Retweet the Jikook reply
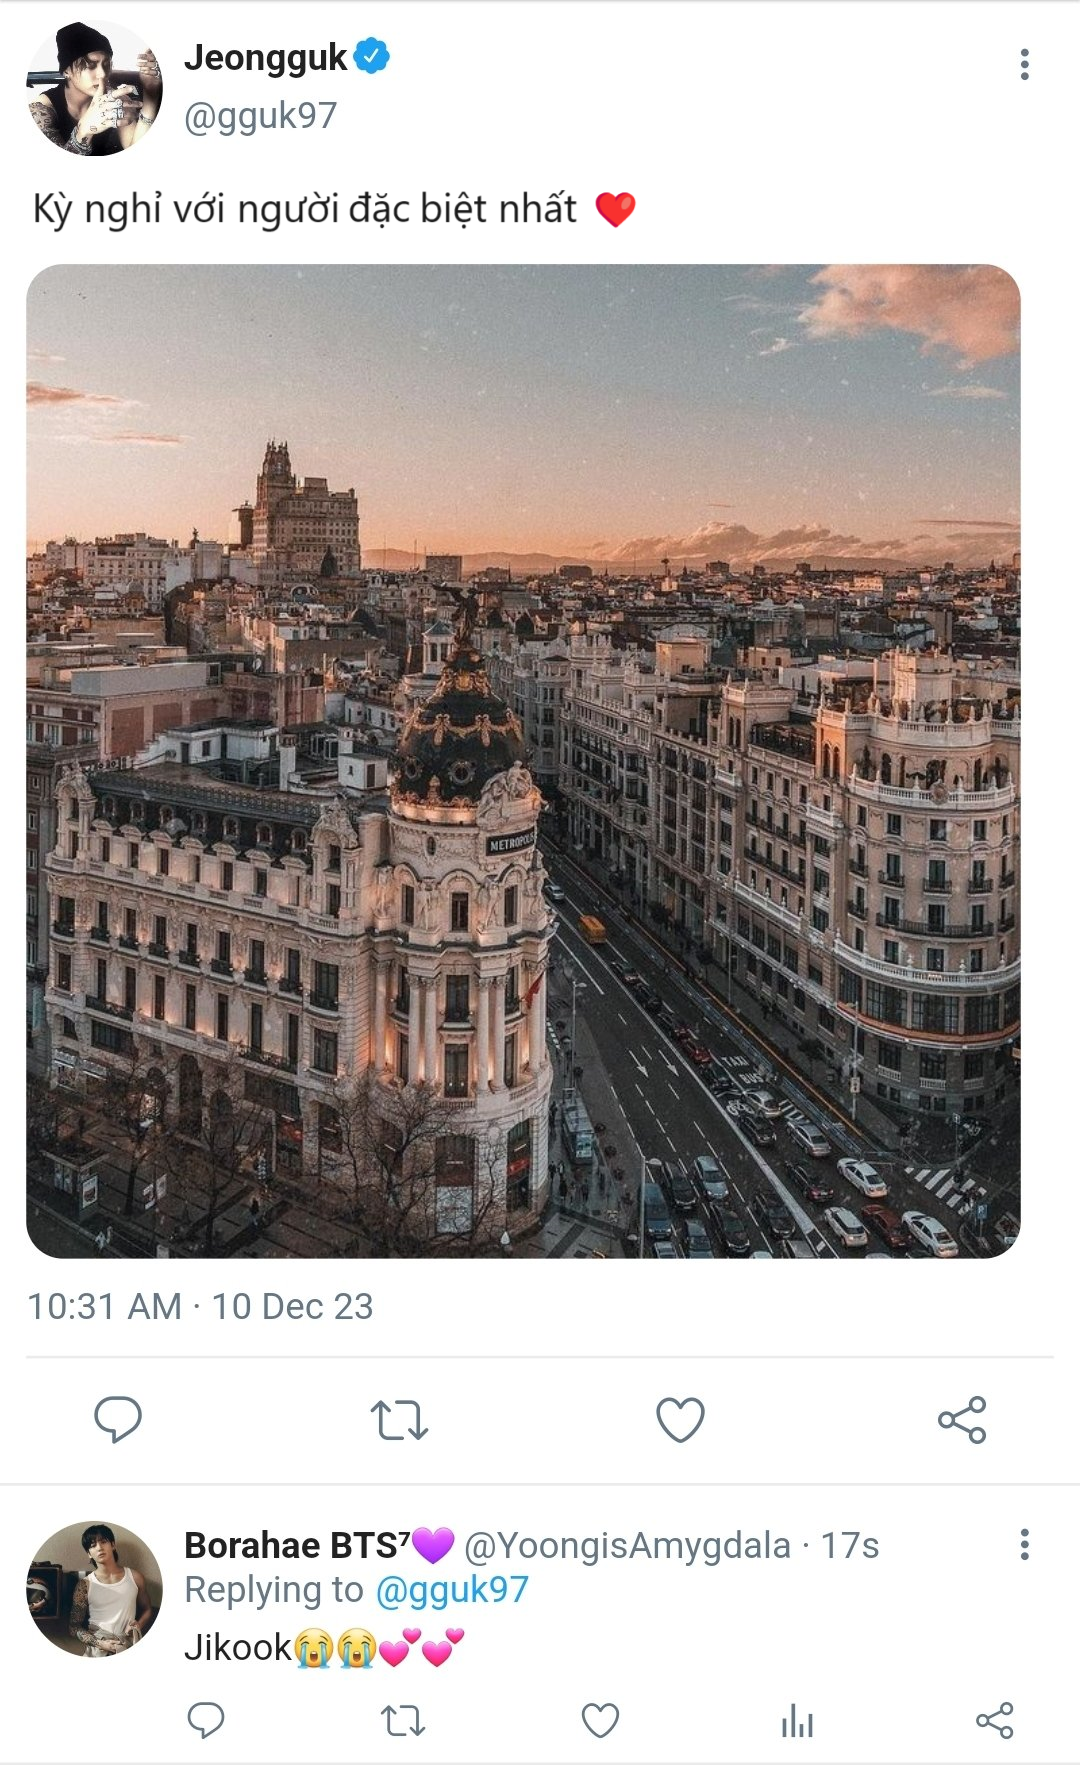Image resolution: width=1080 pixels, height=1765 pixels. (x=403, y=1721)
